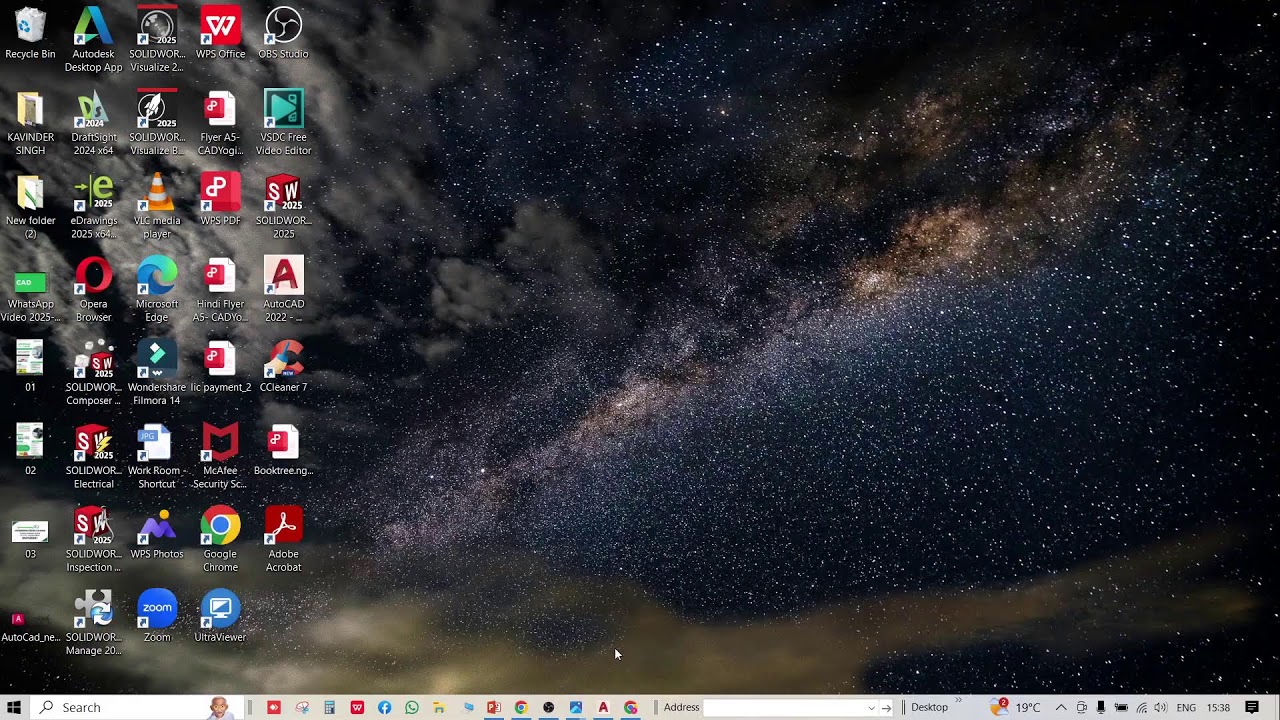
Task: Select the WPS Office desktop shortcut
Action: click(220, 33)
